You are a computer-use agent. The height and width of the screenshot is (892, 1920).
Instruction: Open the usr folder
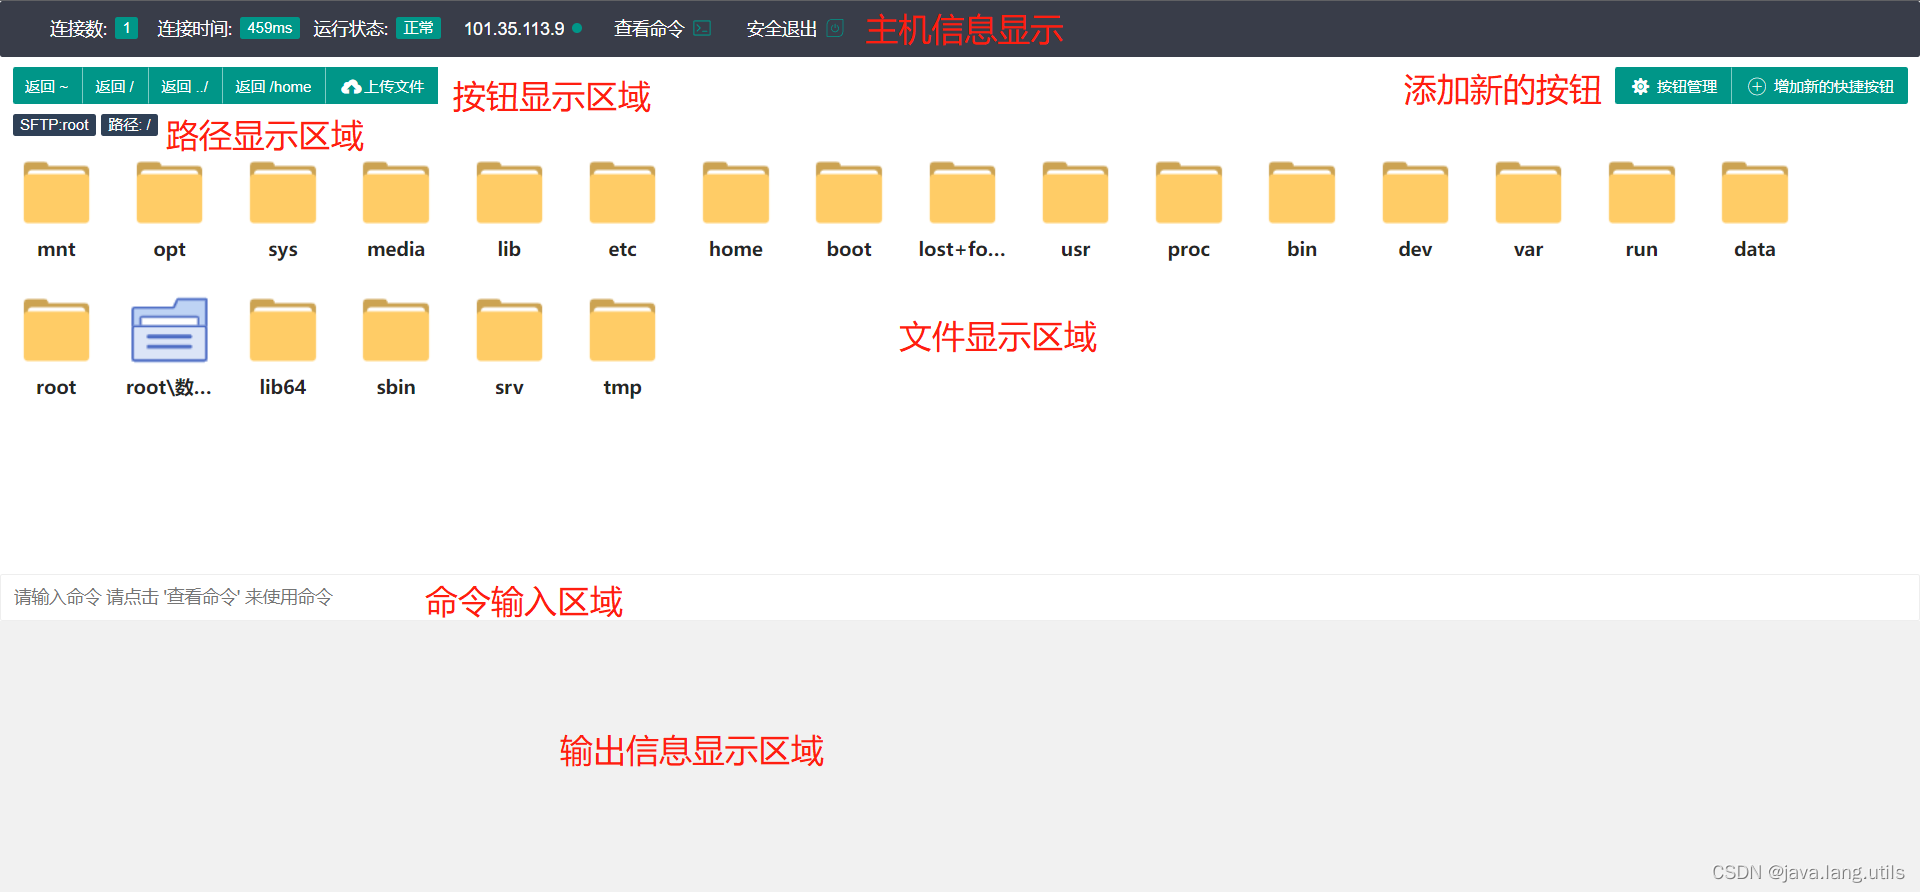(x=1075, y=192)
